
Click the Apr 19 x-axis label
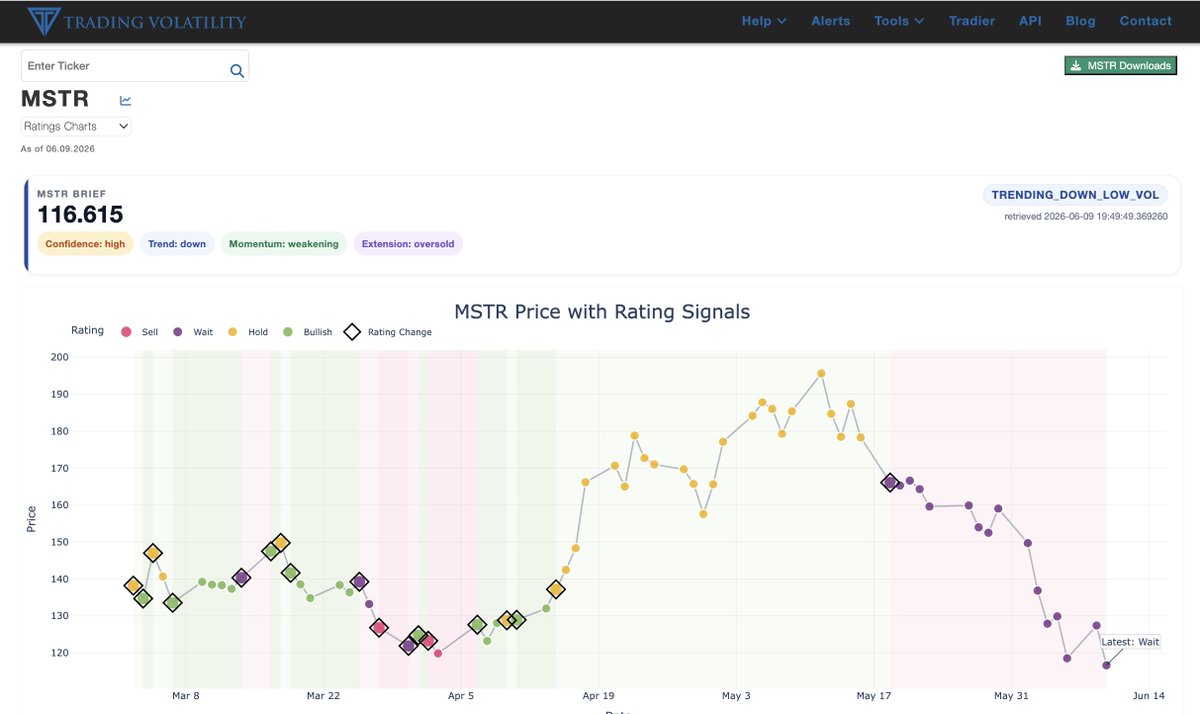[596, 695]
